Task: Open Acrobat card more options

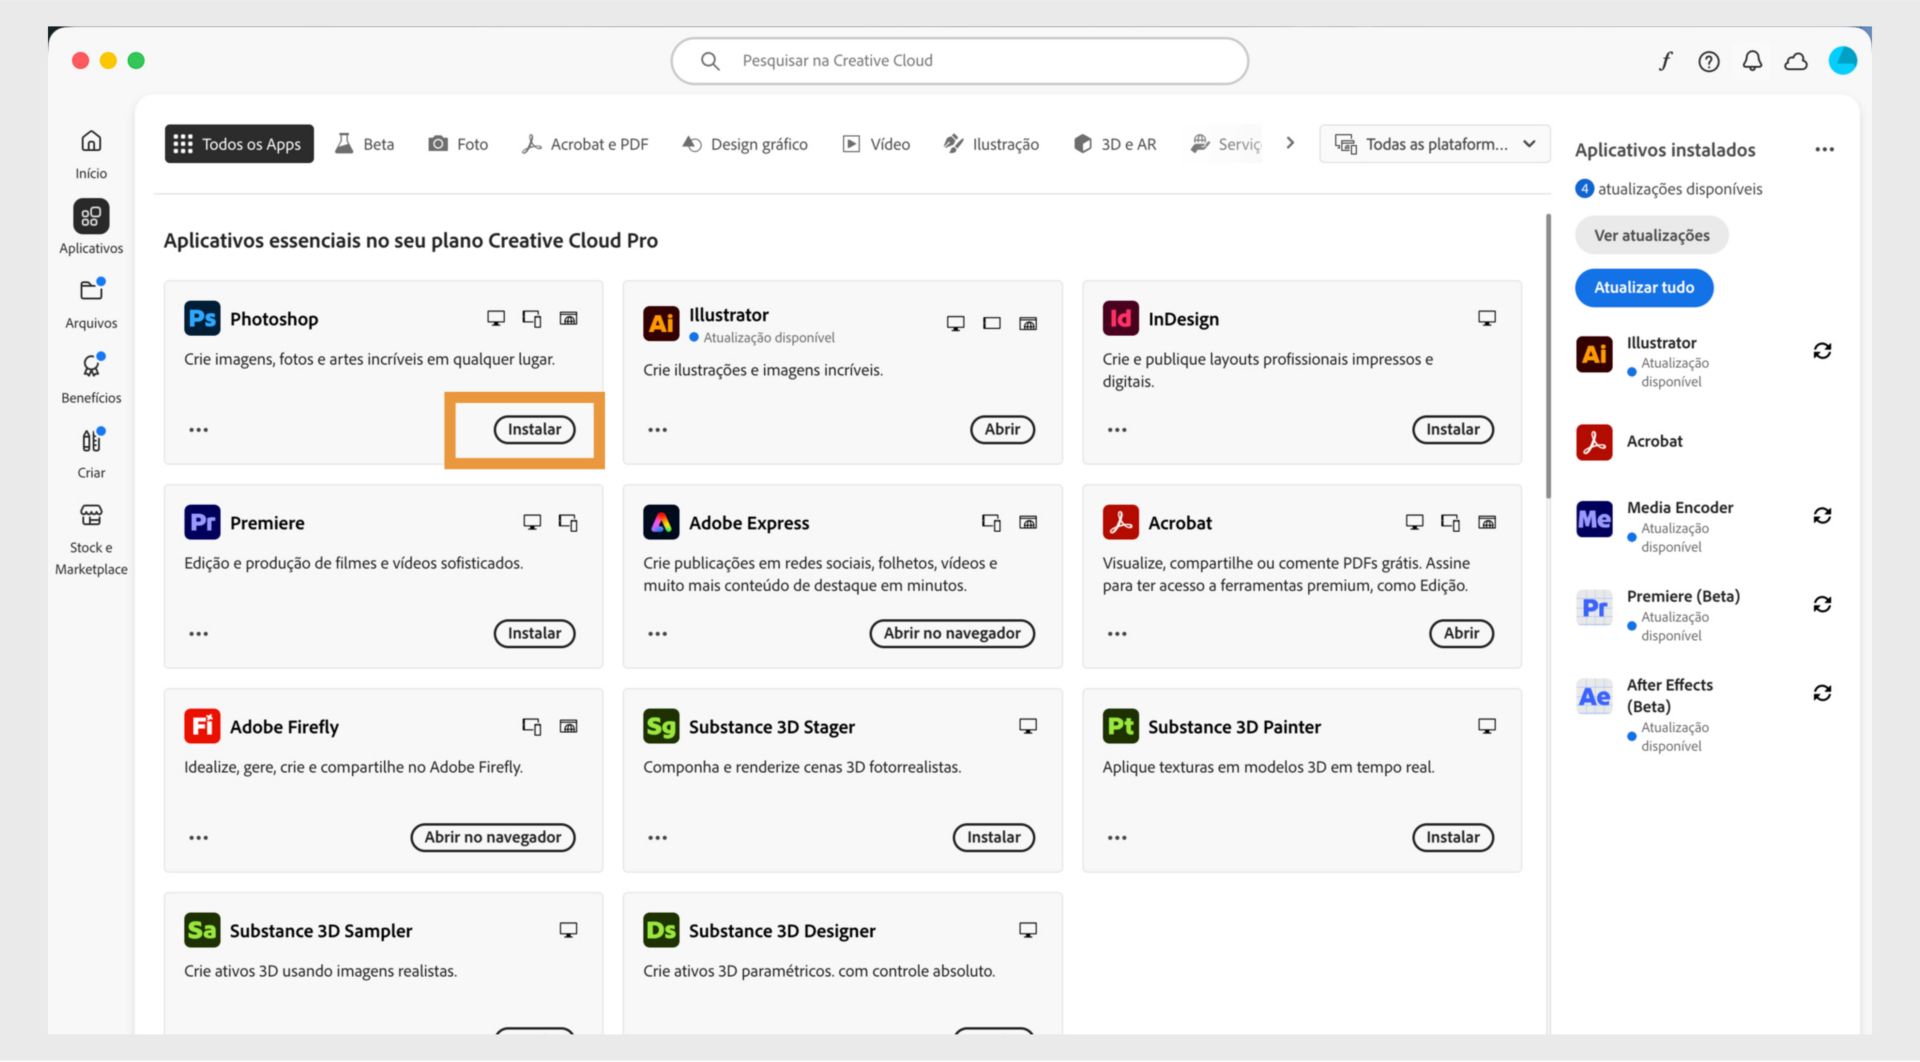Action: (1117, 634)
